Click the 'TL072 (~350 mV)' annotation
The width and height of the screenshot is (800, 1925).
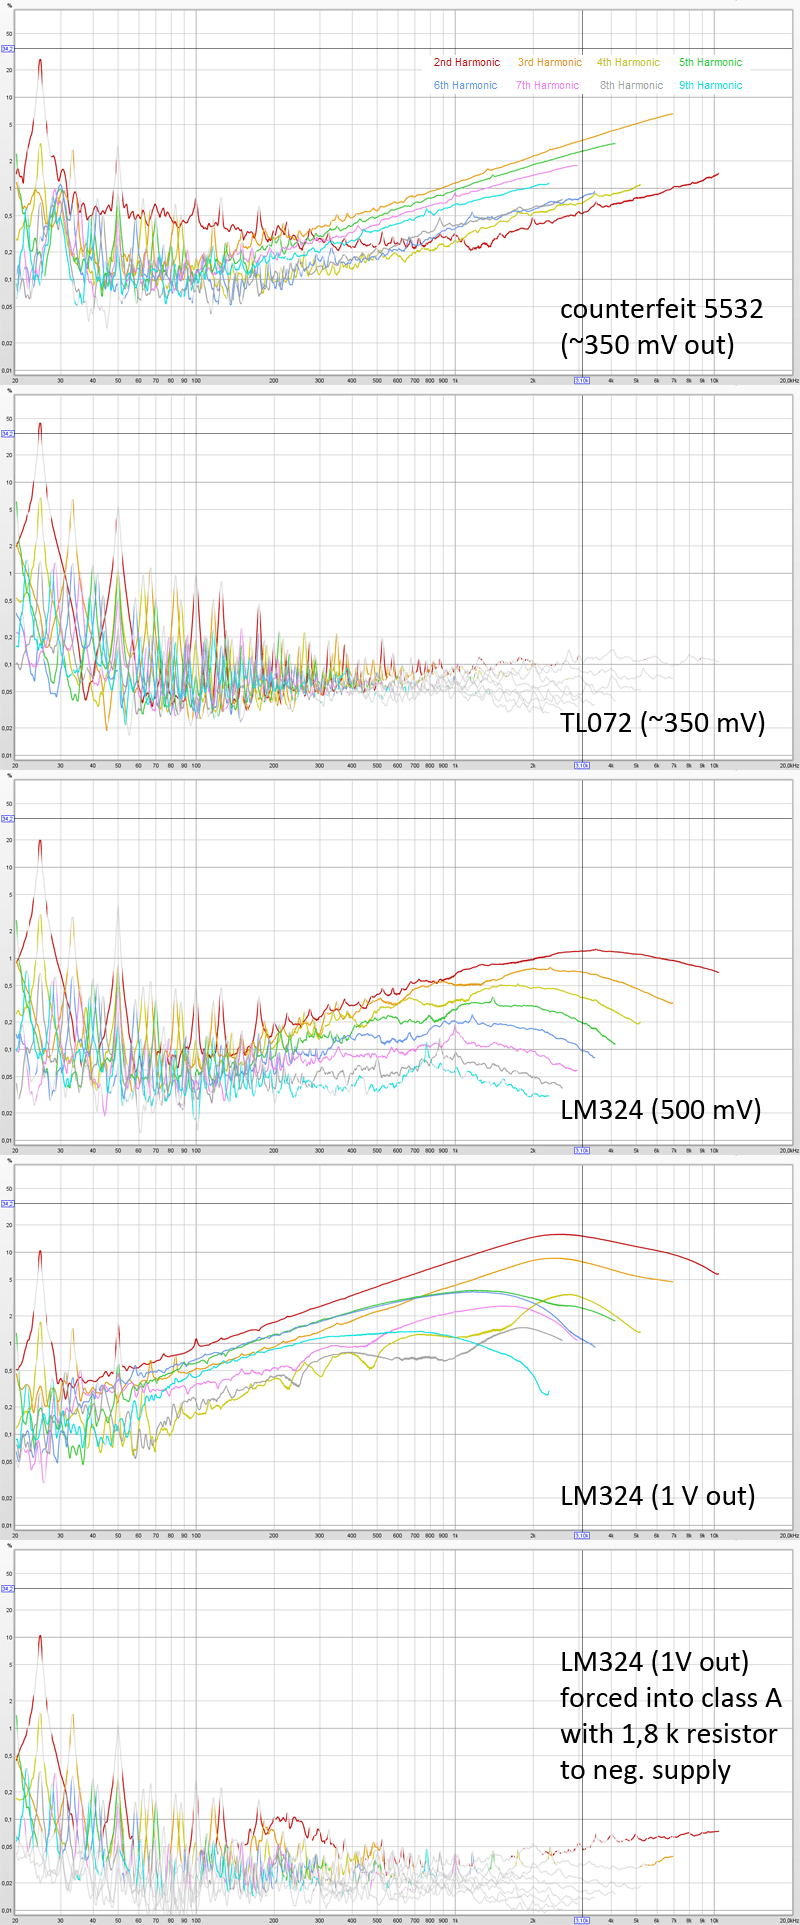(662, 721)
